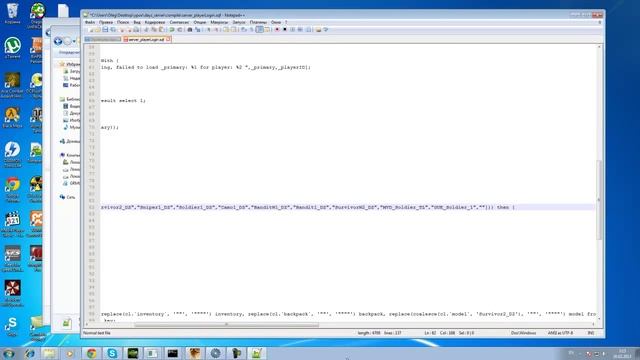Switch to the server_playerLogin.sqf tab

146,40
